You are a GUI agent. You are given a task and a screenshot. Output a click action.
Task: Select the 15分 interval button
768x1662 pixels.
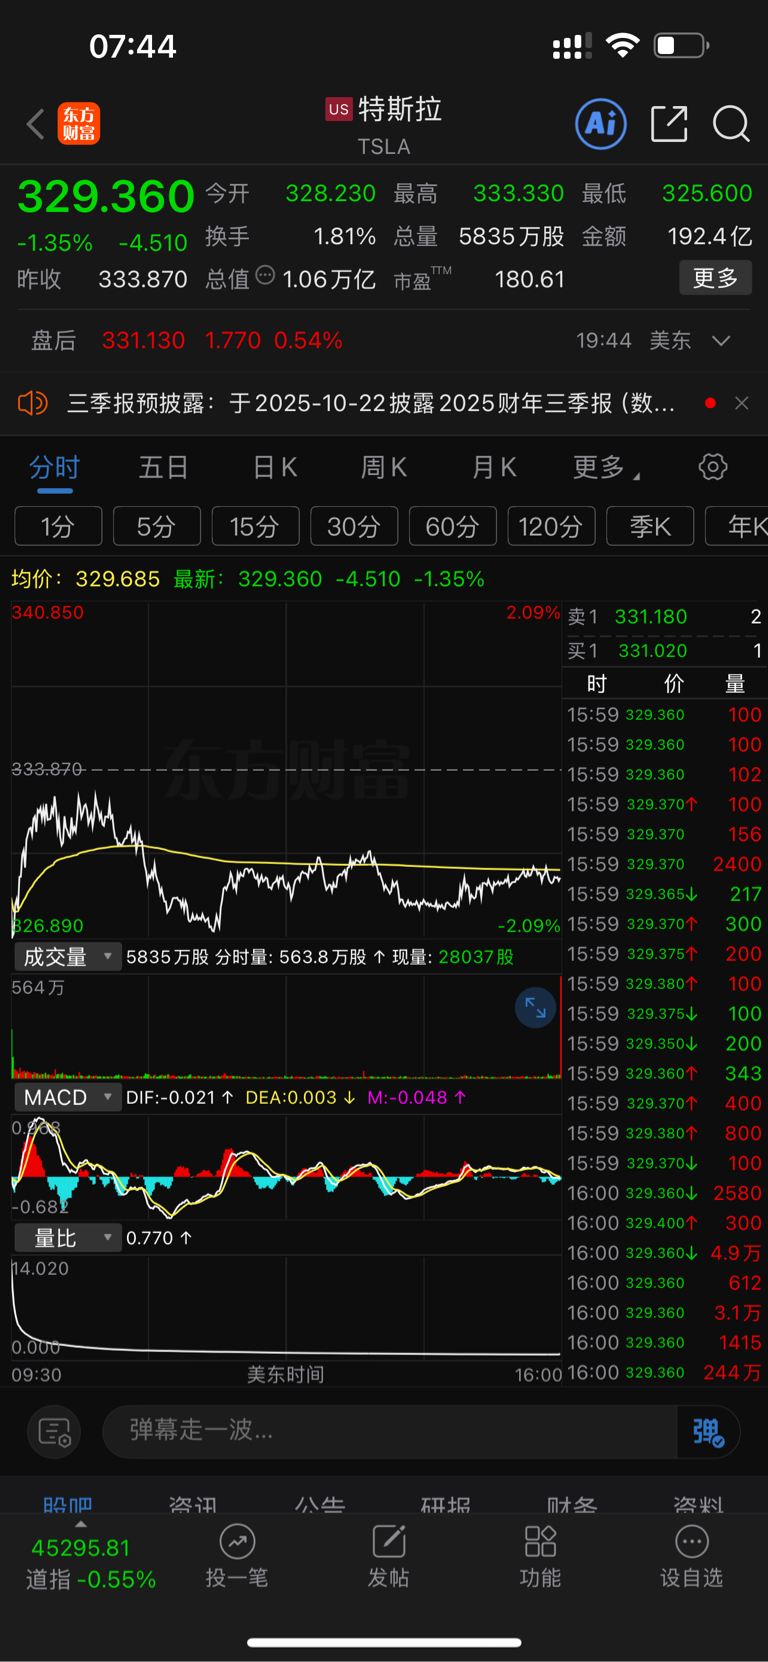pyautogui.click(x=255, y=526)
